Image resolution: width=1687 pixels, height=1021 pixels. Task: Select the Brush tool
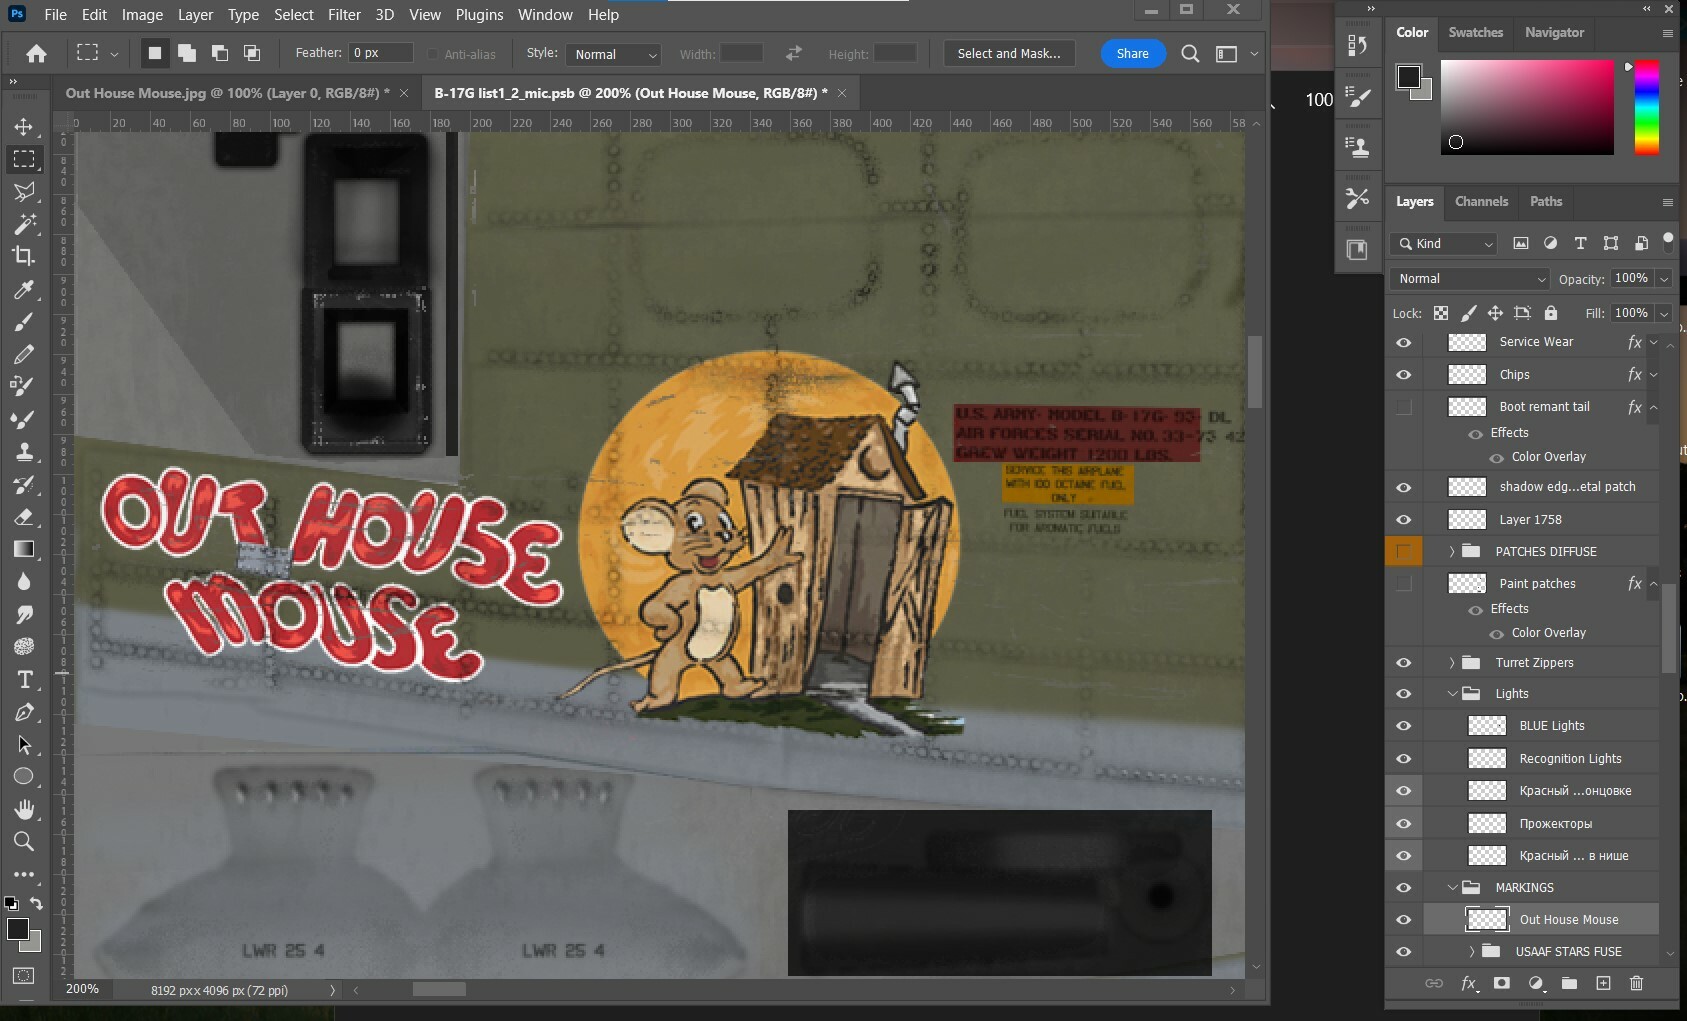(x=24, y=321)
